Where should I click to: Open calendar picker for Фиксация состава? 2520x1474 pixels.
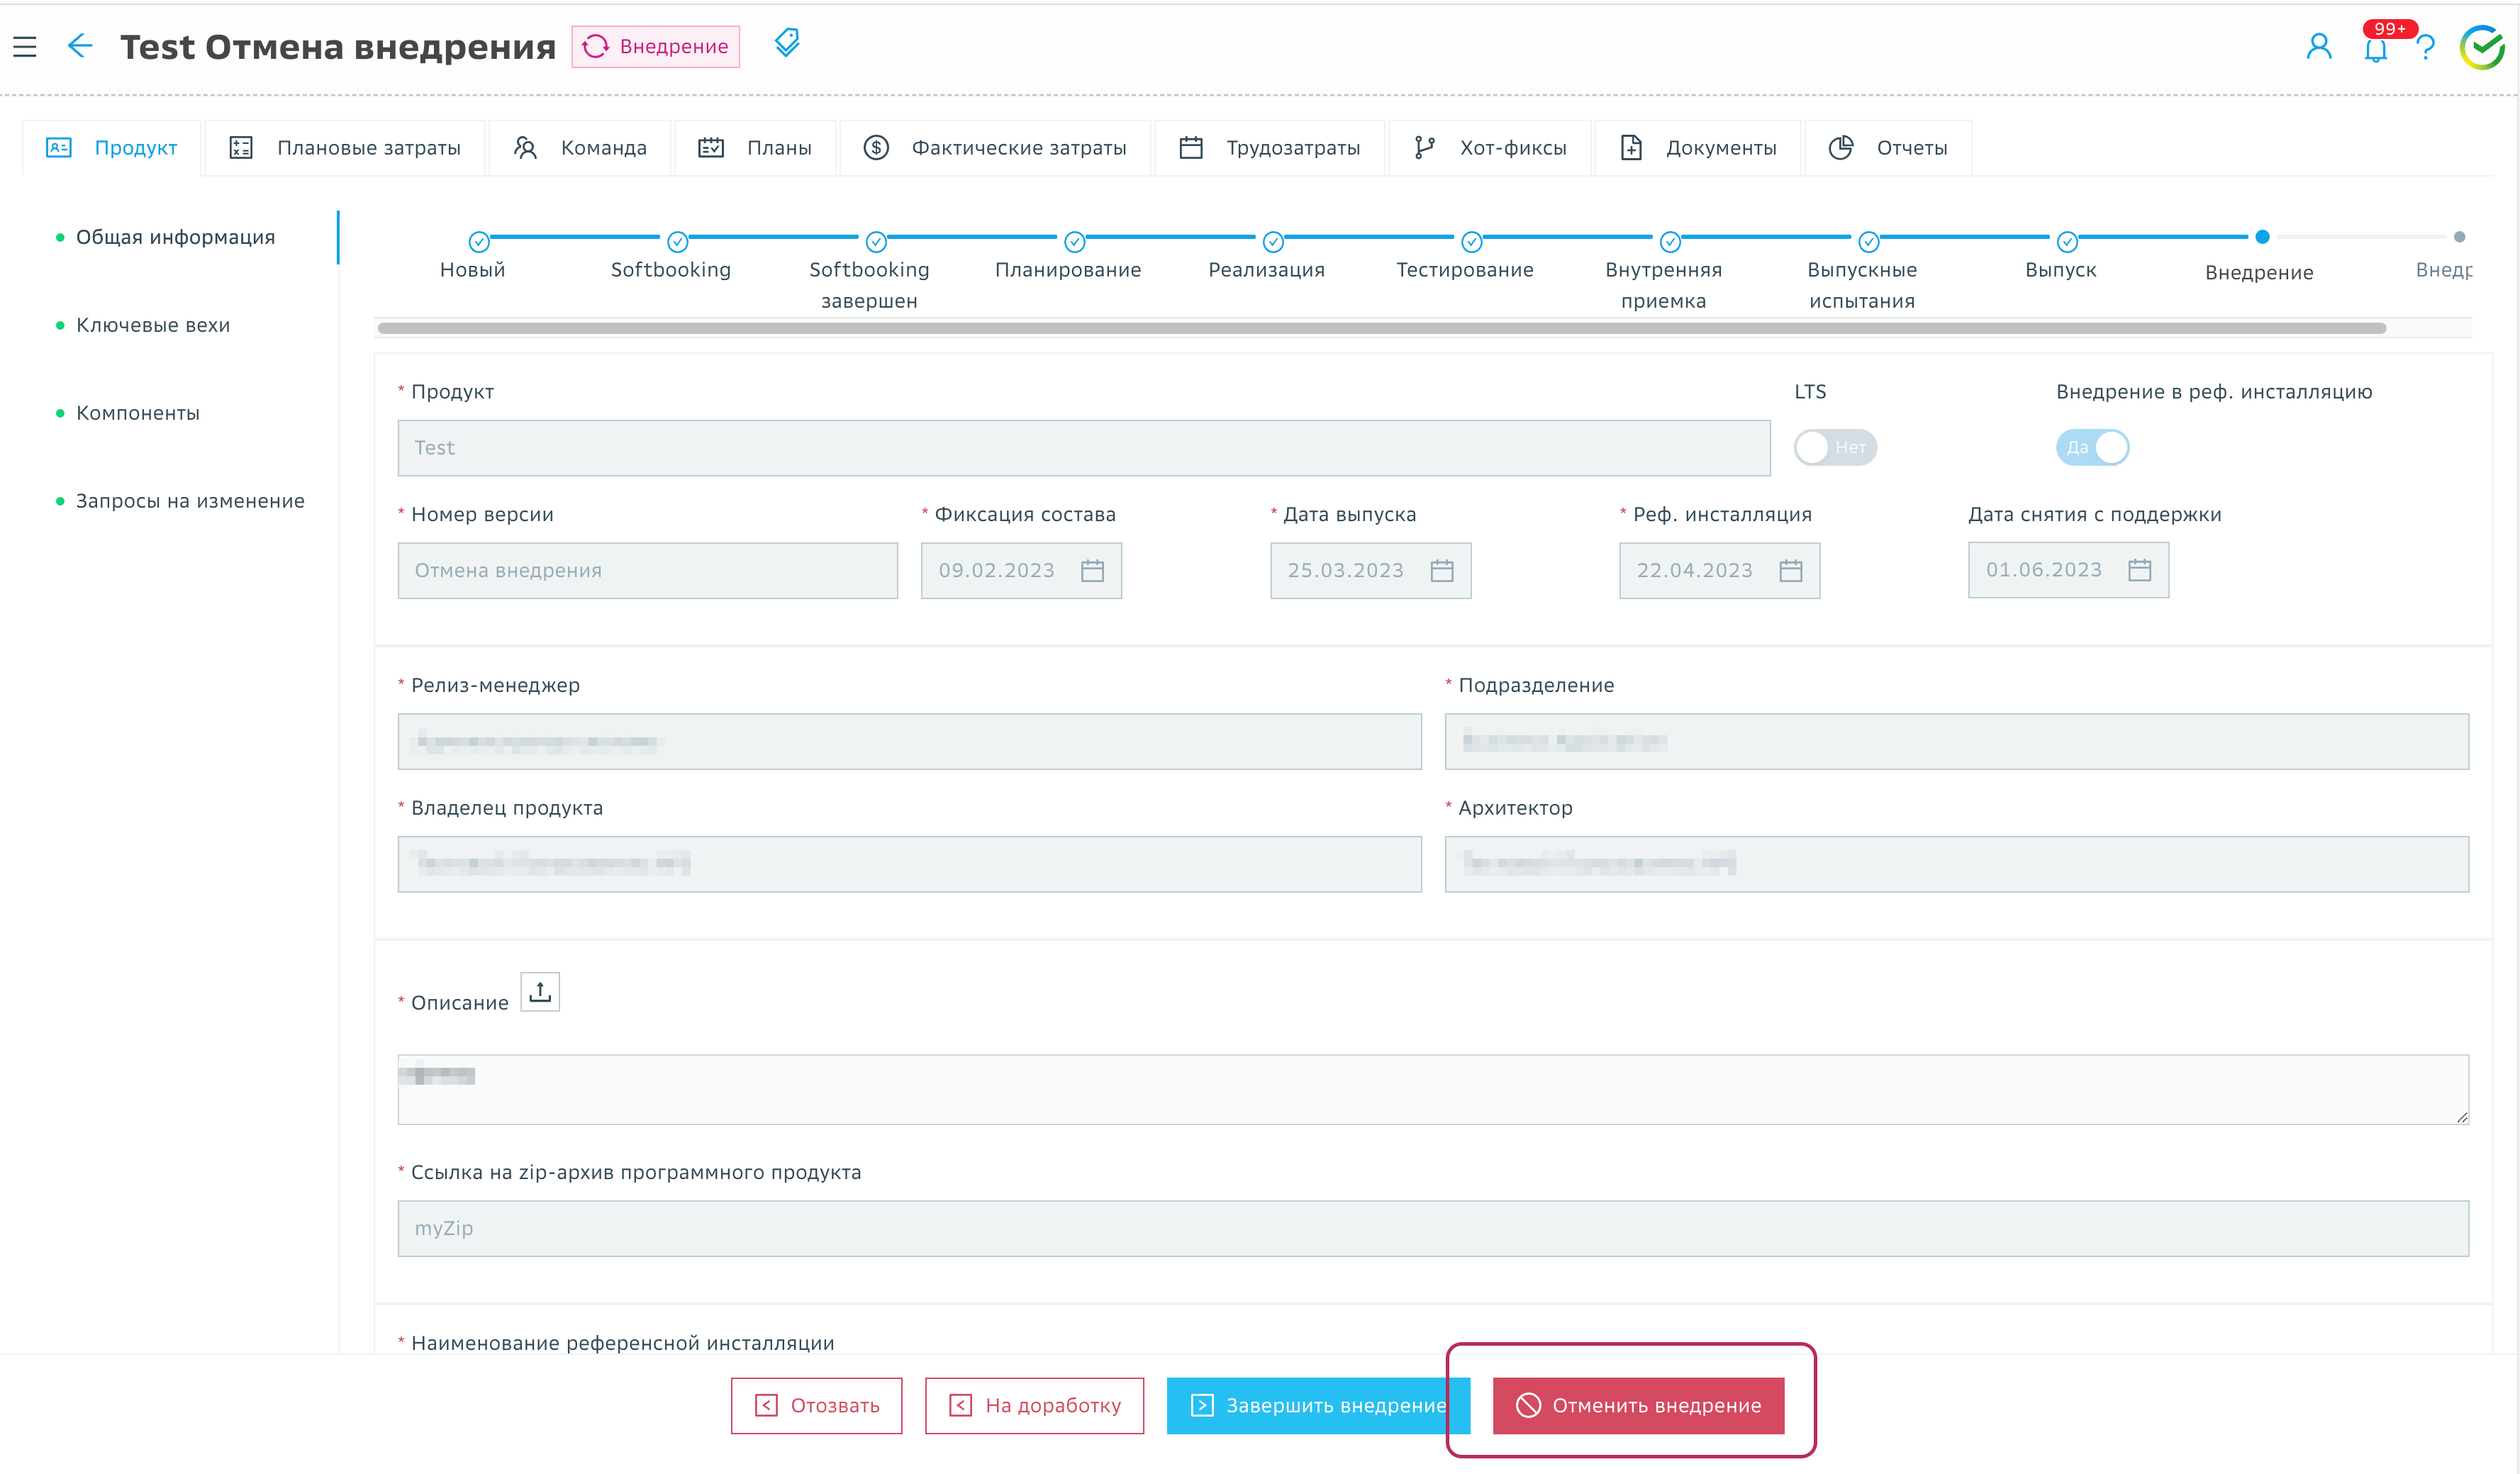(x=1092, y=571)
